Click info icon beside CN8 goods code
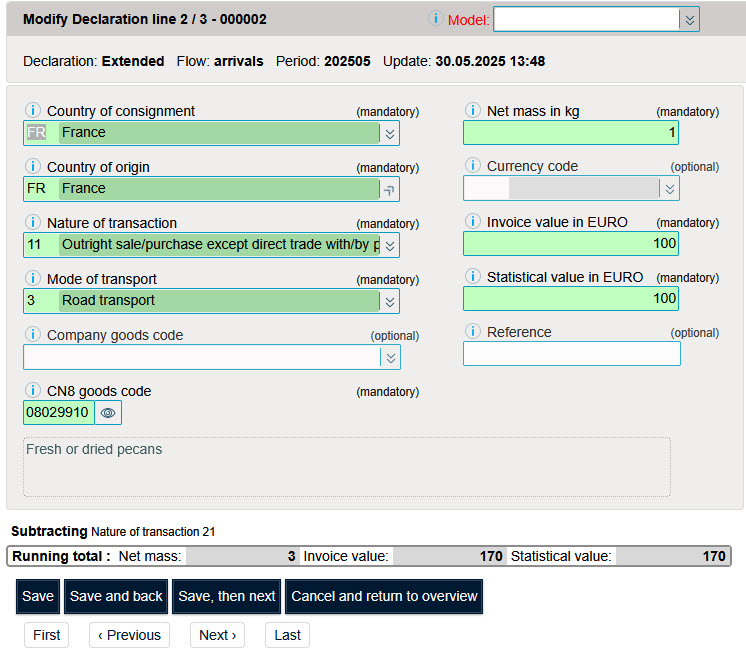The height and width of the screenshot is (654, 746). pyautogui.click(x=32, y=391)
